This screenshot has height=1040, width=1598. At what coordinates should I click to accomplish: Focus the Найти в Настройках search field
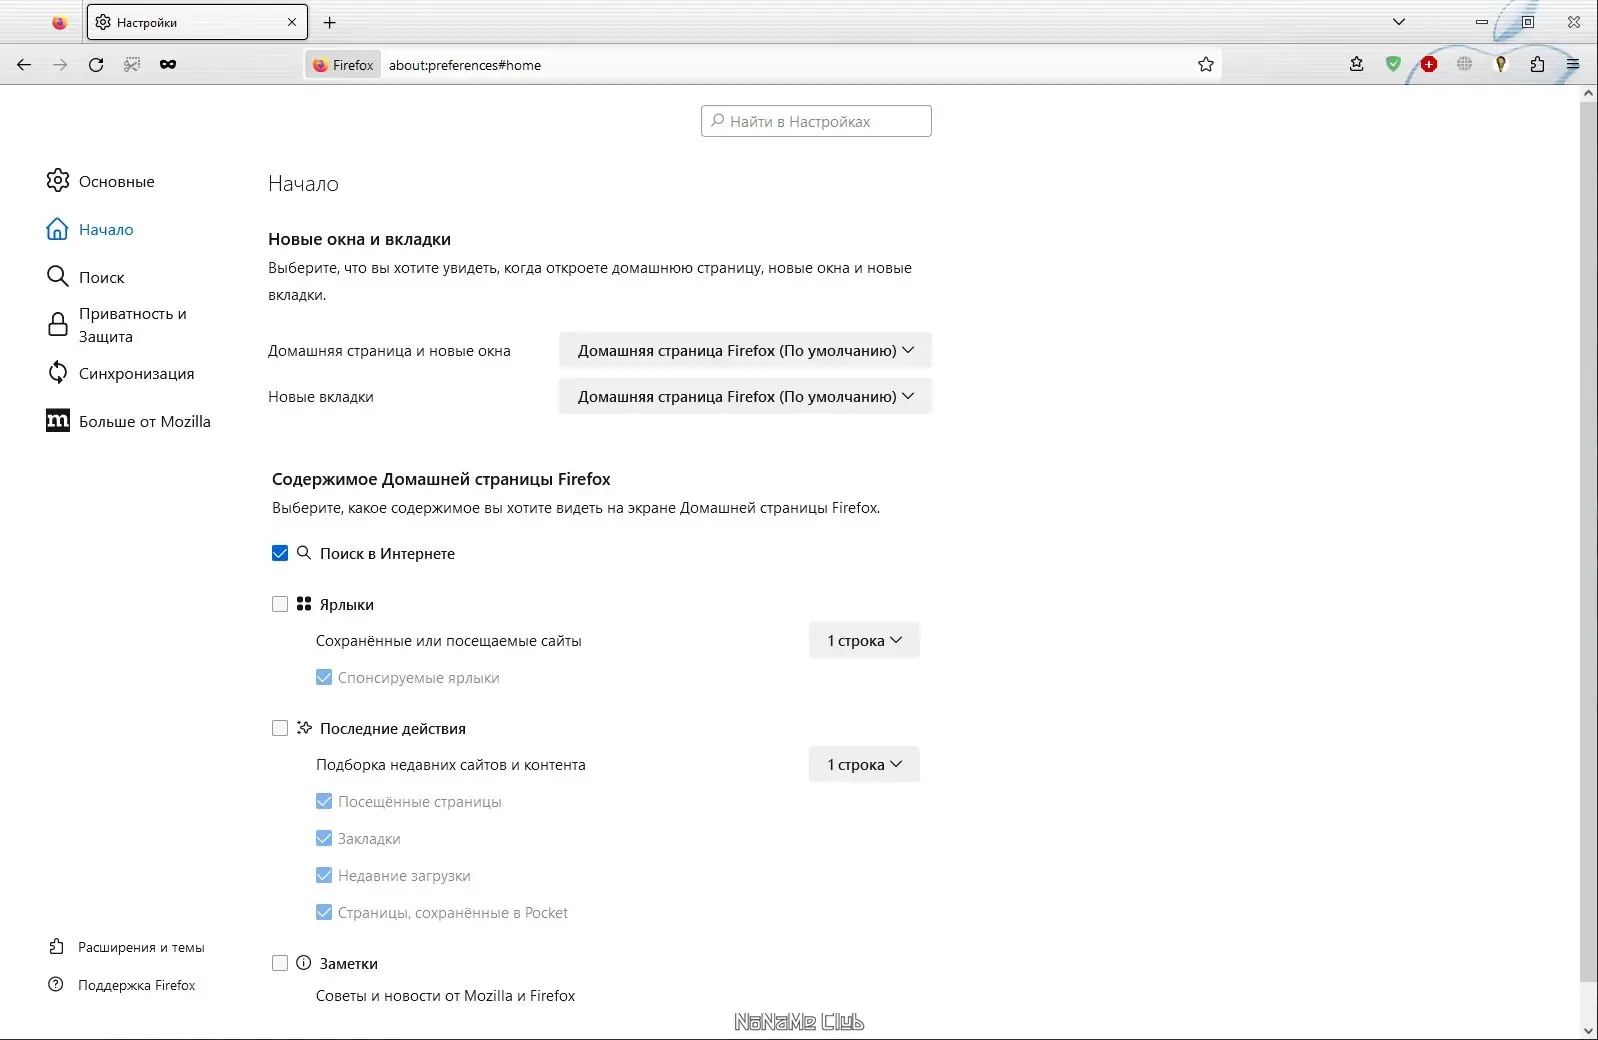tap(816, 121)
